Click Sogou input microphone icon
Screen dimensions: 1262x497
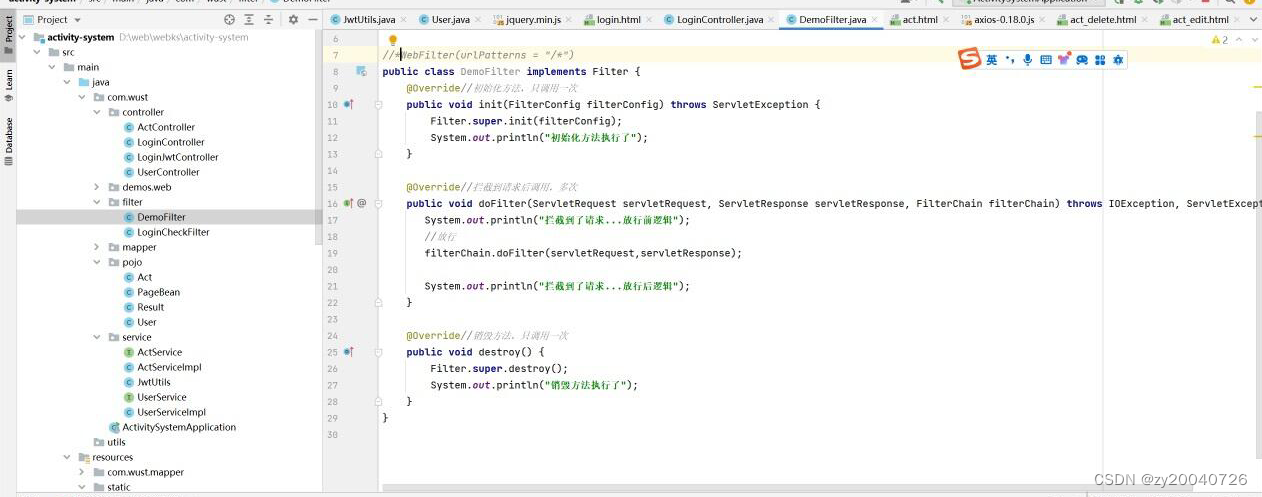point(1027,60)
